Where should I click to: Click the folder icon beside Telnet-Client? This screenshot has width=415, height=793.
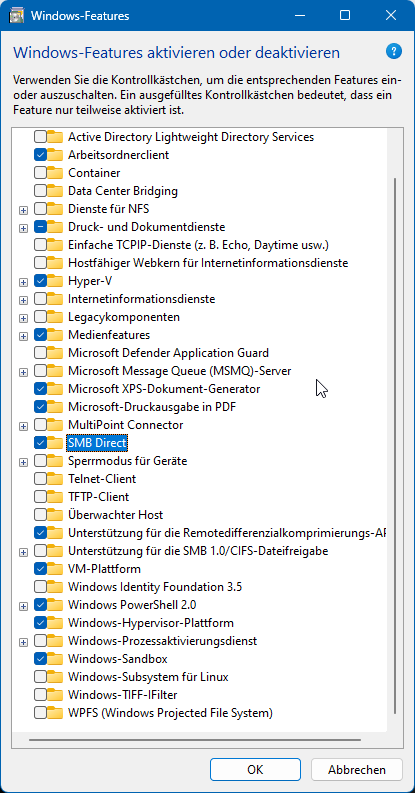[x=55, y=479]
